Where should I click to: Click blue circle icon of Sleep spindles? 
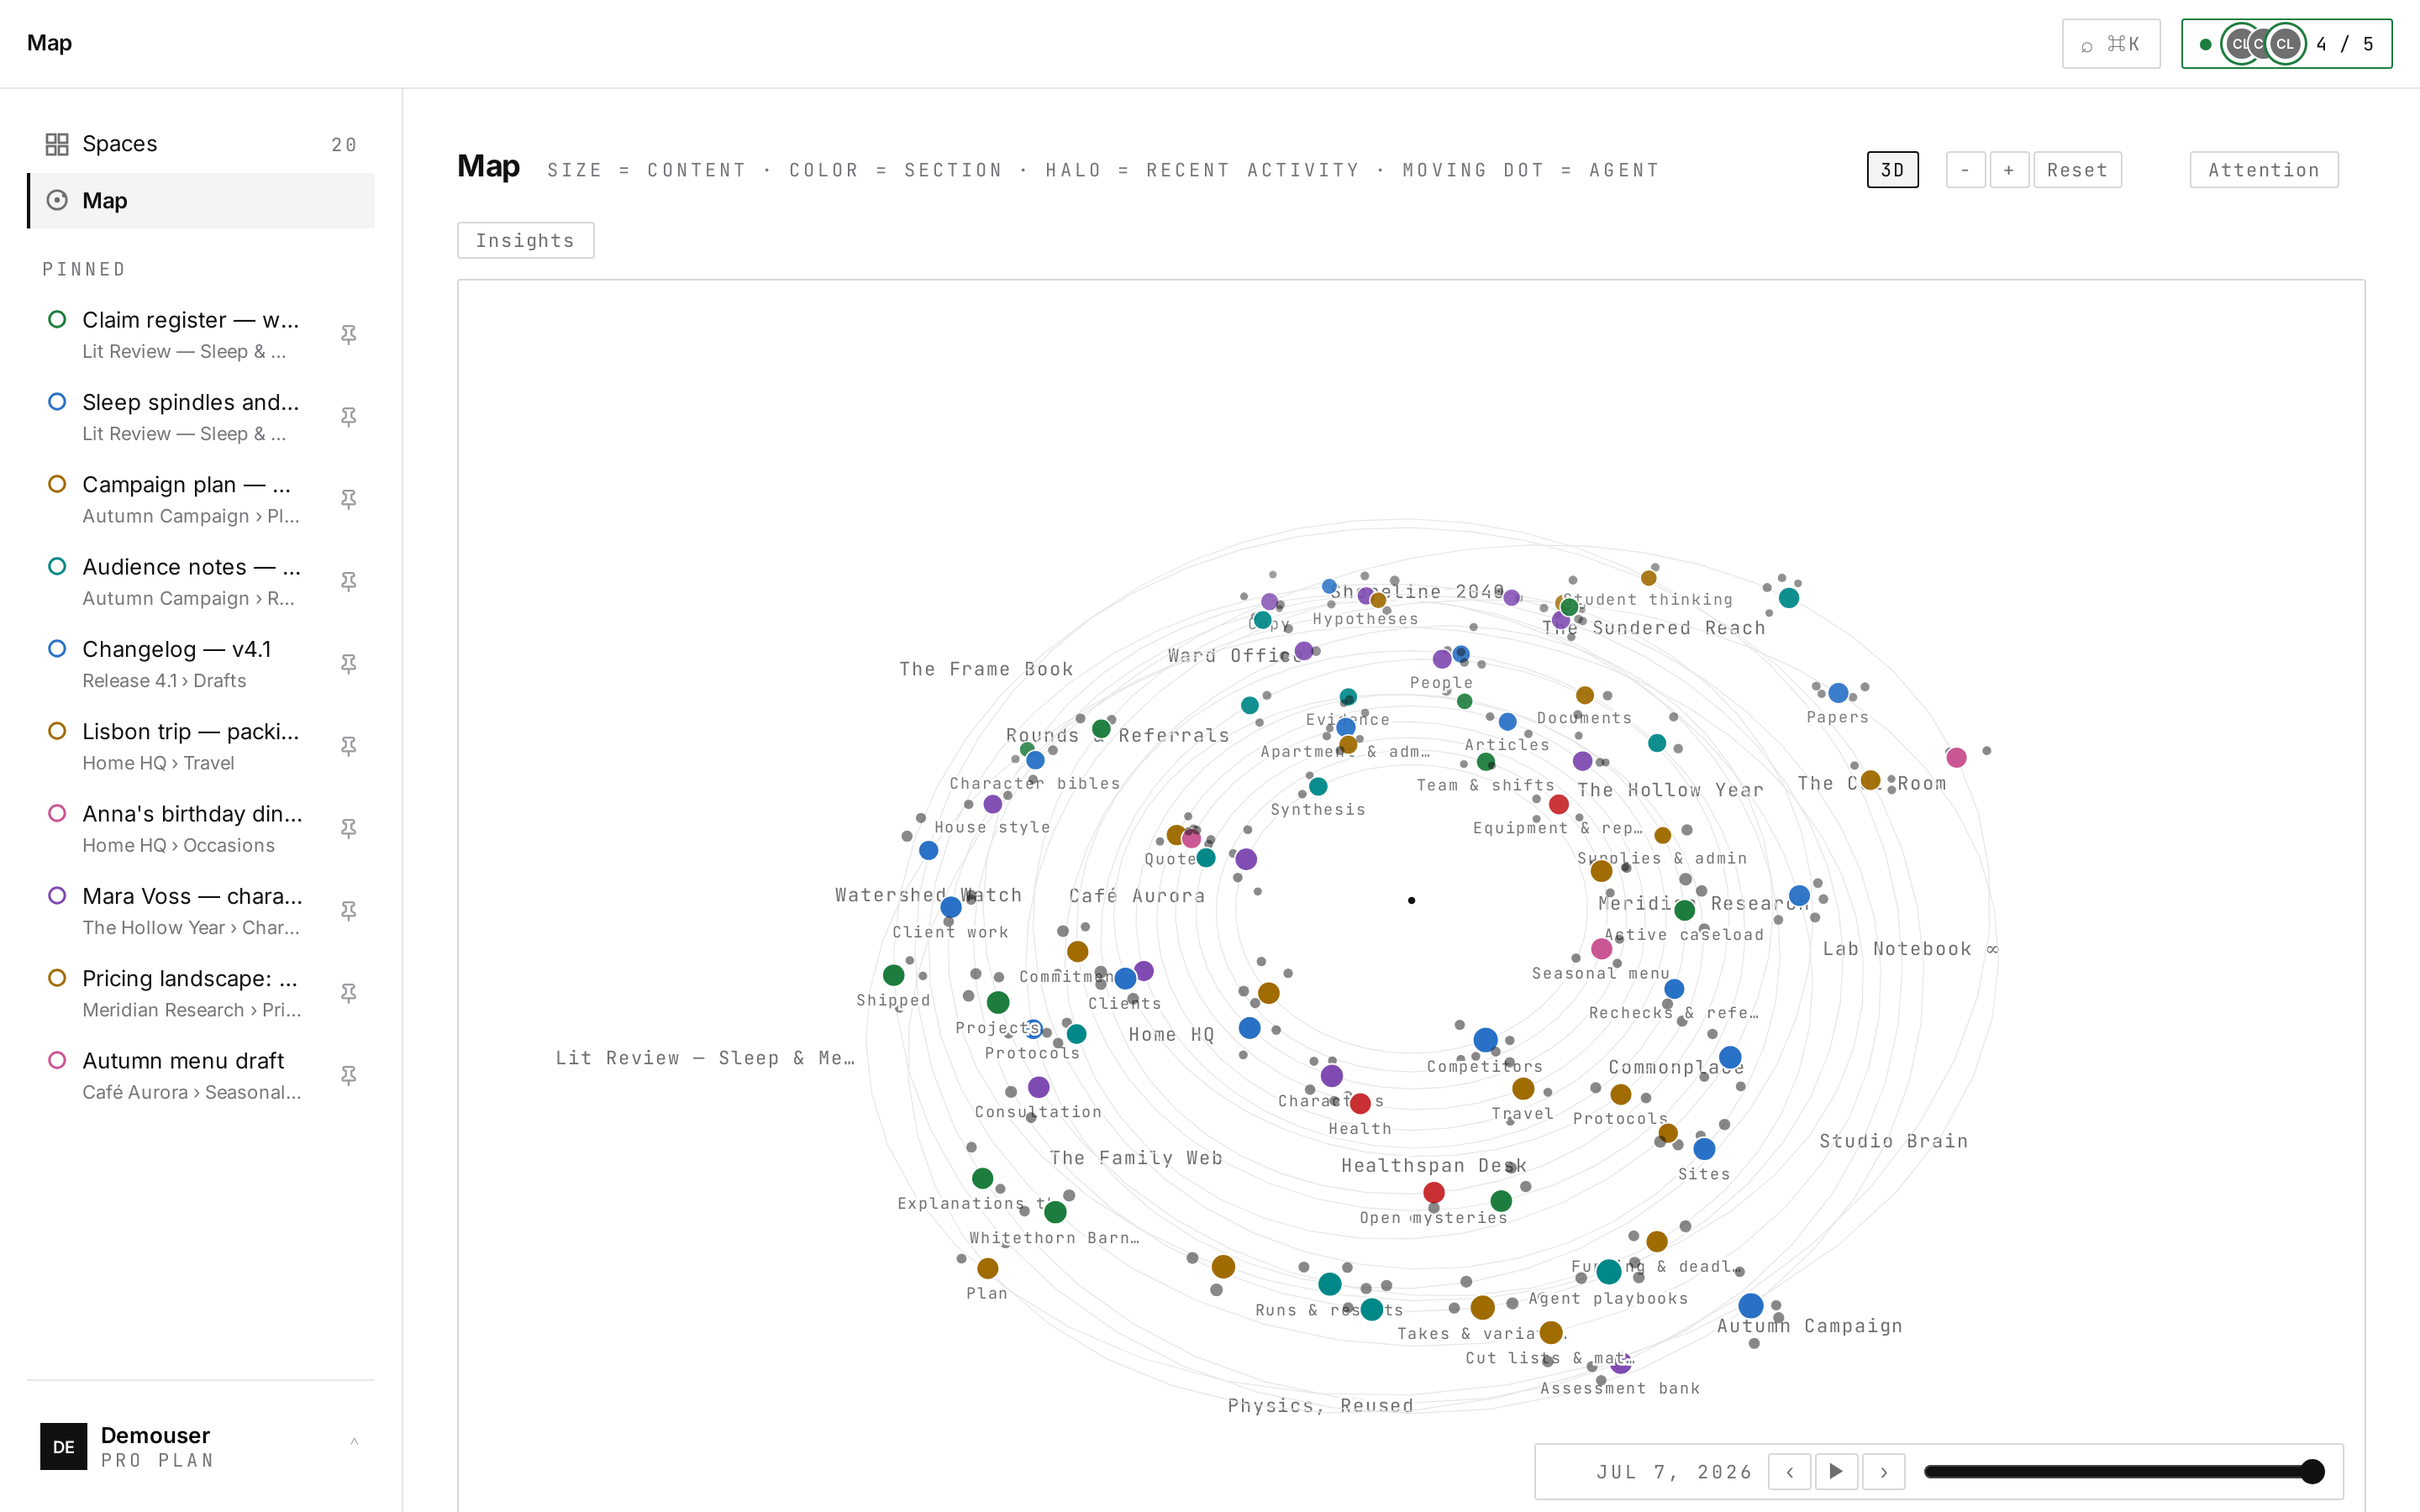[57, 401]
